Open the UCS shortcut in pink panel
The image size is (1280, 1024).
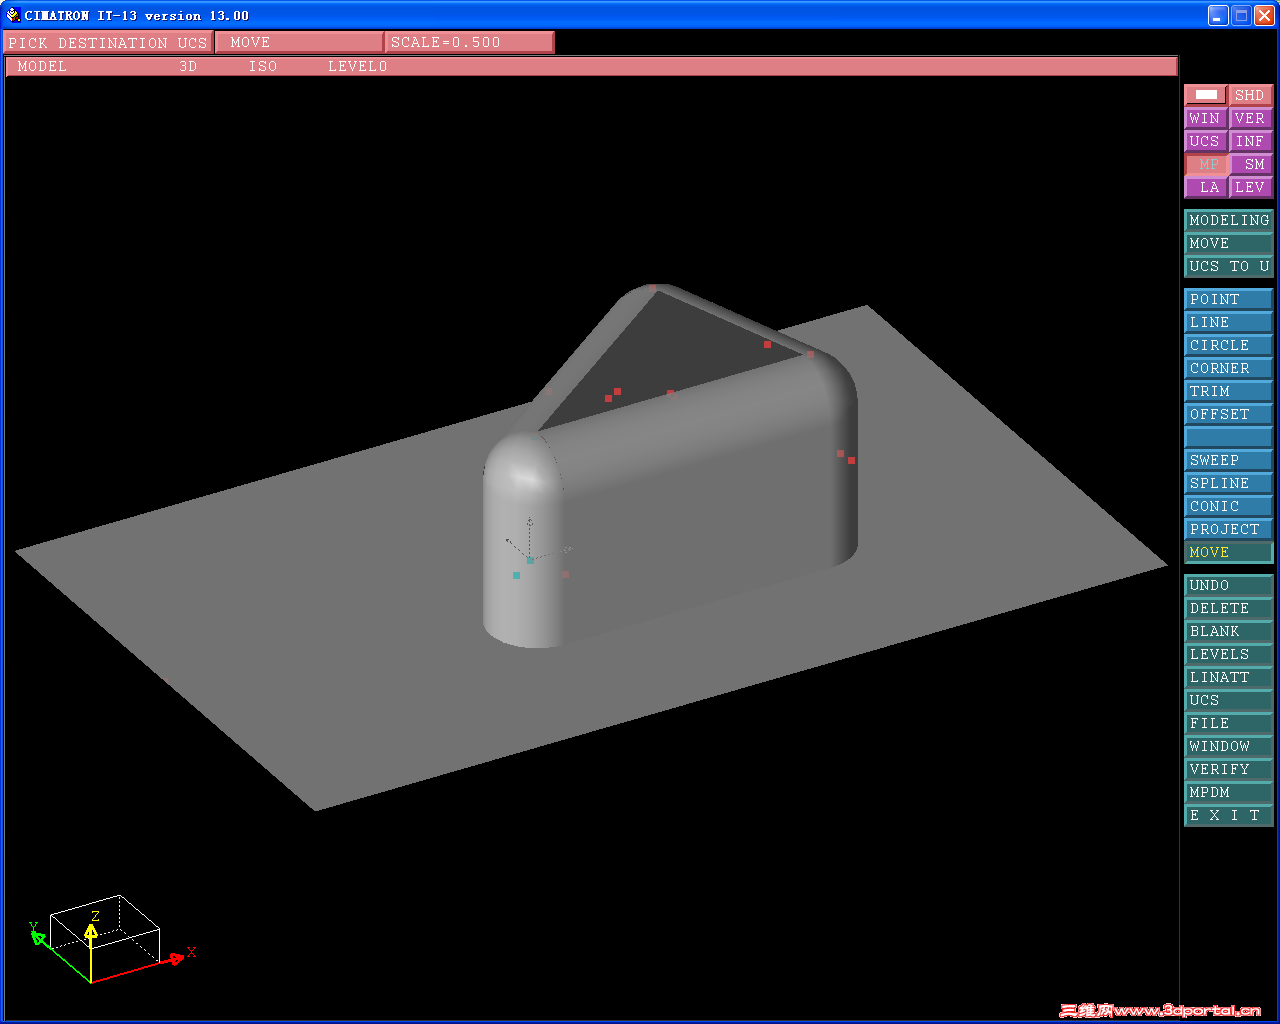(1206, 141)
